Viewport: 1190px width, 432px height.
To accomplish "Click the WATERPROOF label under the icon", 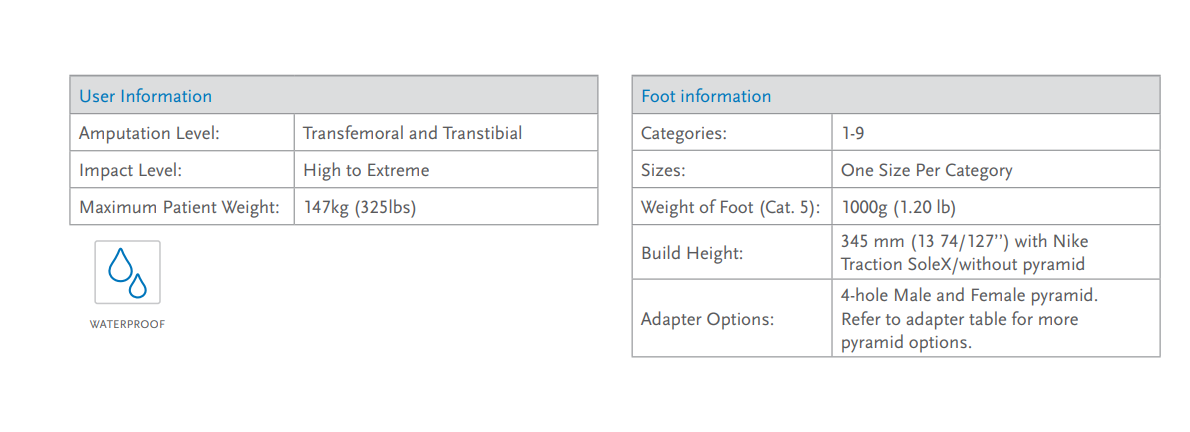I will click(128, 325).
